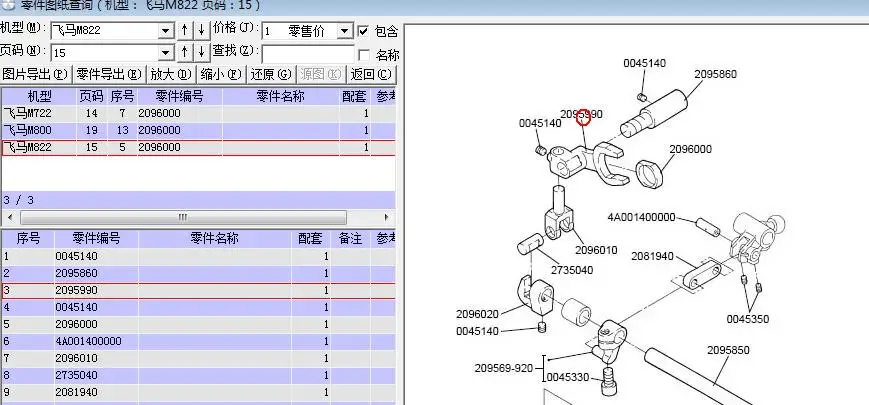Click the 2095860 label in the diagram

715,74
